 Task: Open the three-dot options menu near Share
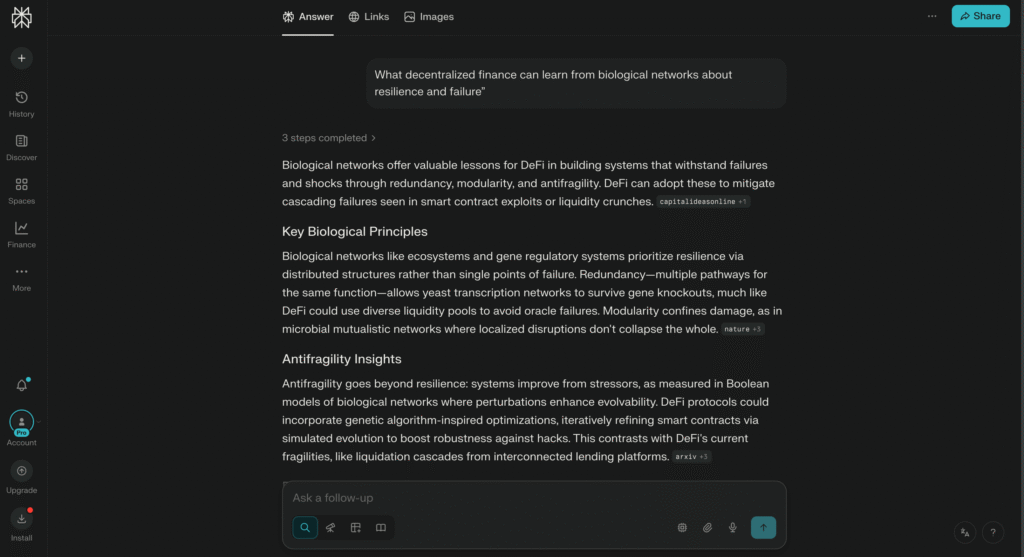[x=932, y=16]
